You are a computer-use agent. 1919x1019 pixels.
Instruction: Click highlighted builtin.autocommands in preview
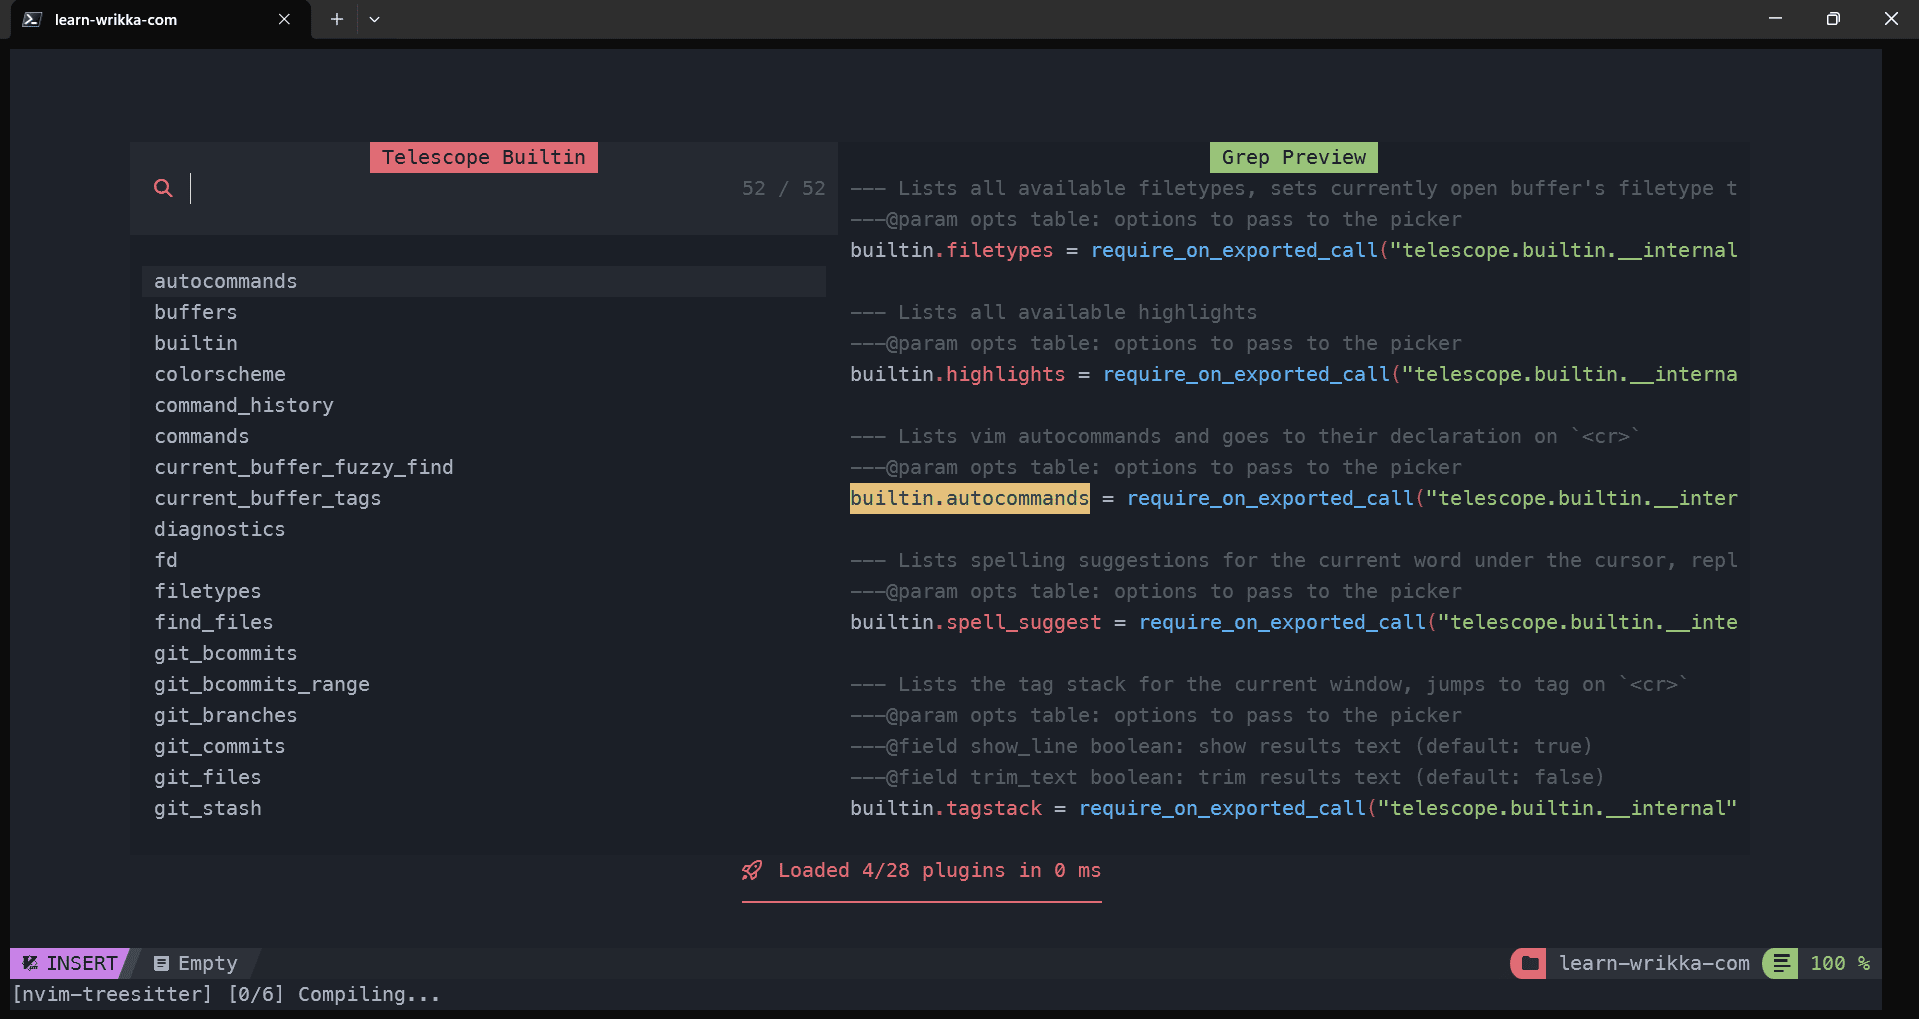pos(969,498)
